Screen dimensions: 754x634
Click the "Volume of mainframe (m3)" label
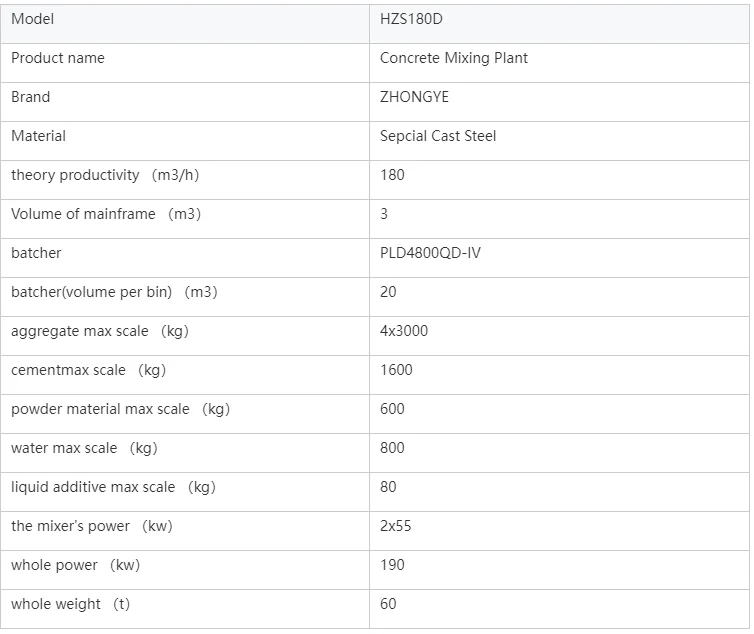point(106,214)
